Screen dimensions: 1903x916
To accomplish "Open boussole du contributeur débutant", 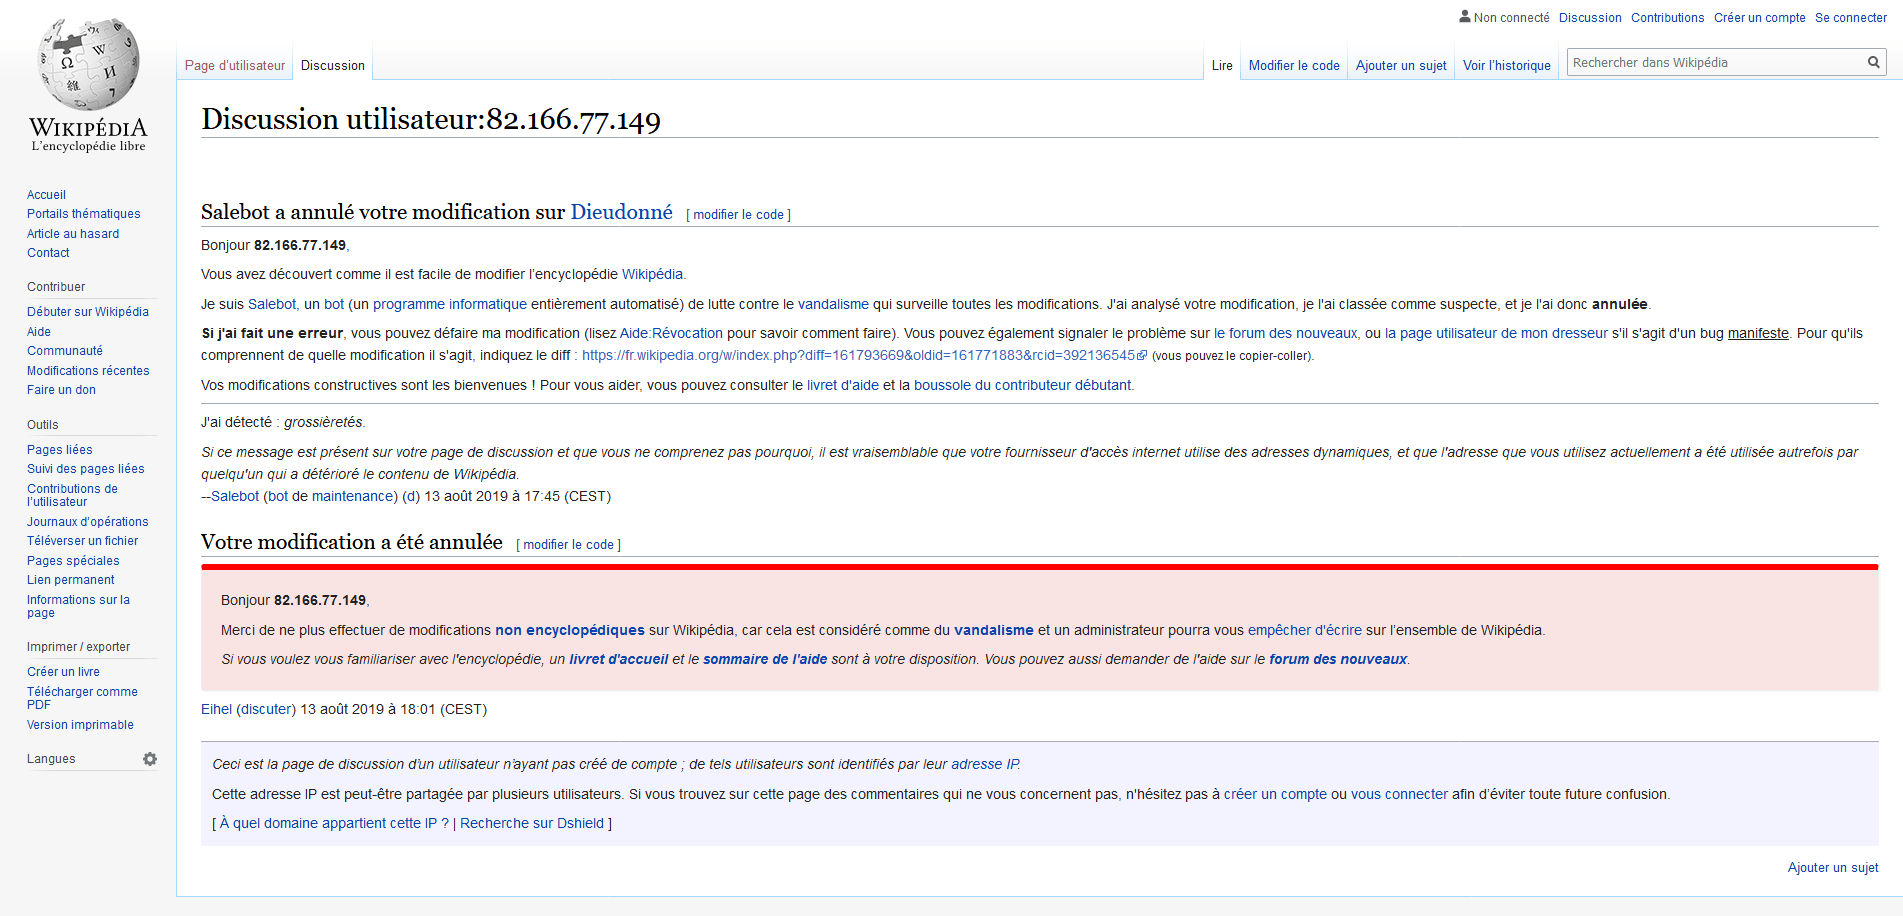I will click(x=1022, y=385).
